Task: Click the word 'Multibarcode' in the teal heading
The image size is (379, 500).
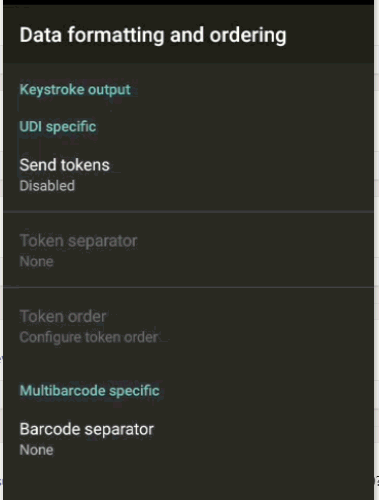Action: pyautogui.click(x=62, y=390)
